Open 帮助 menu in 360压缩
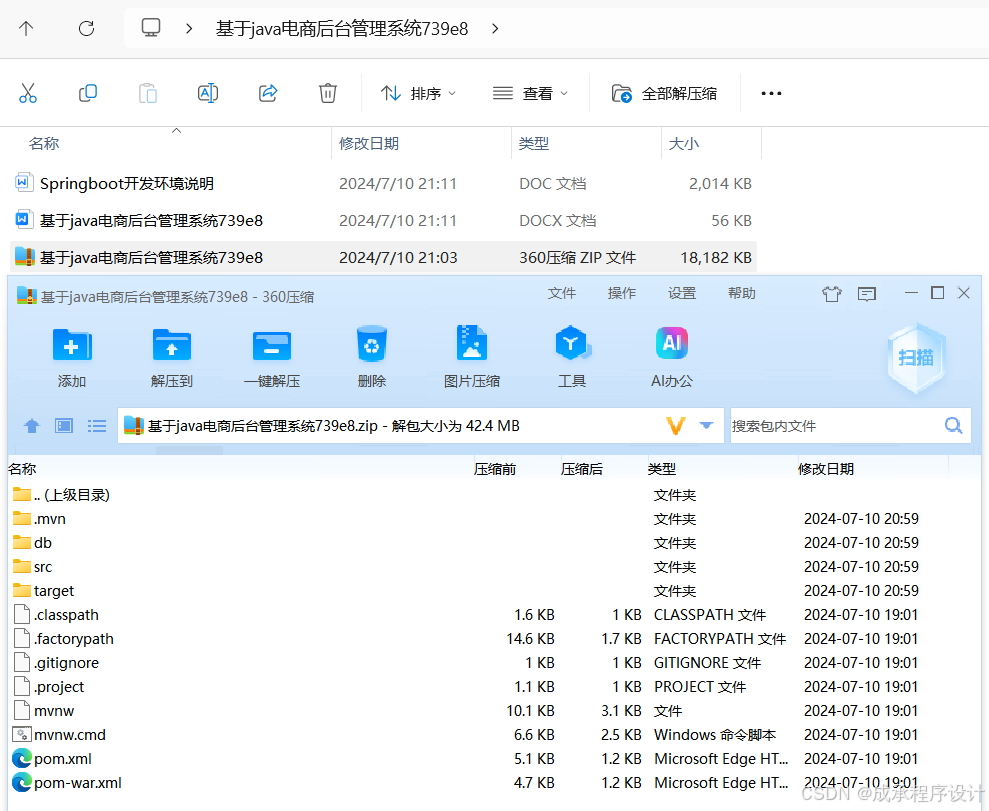The height and width of the screenshot is (811, 989). pos(742,293)
